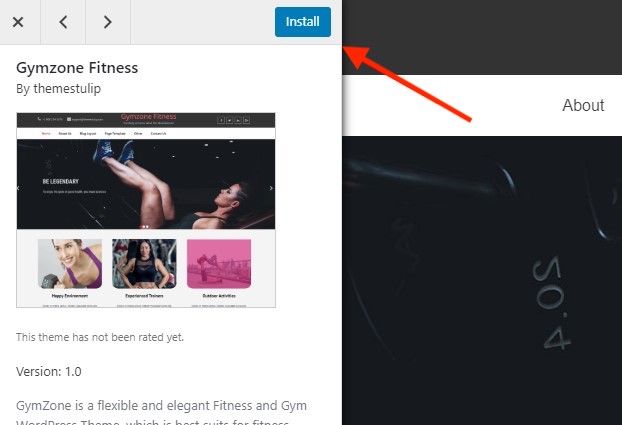This screenshot has width=622, height=425.
Task: Click the pink Outdoor Activities image
Action: 219,263
